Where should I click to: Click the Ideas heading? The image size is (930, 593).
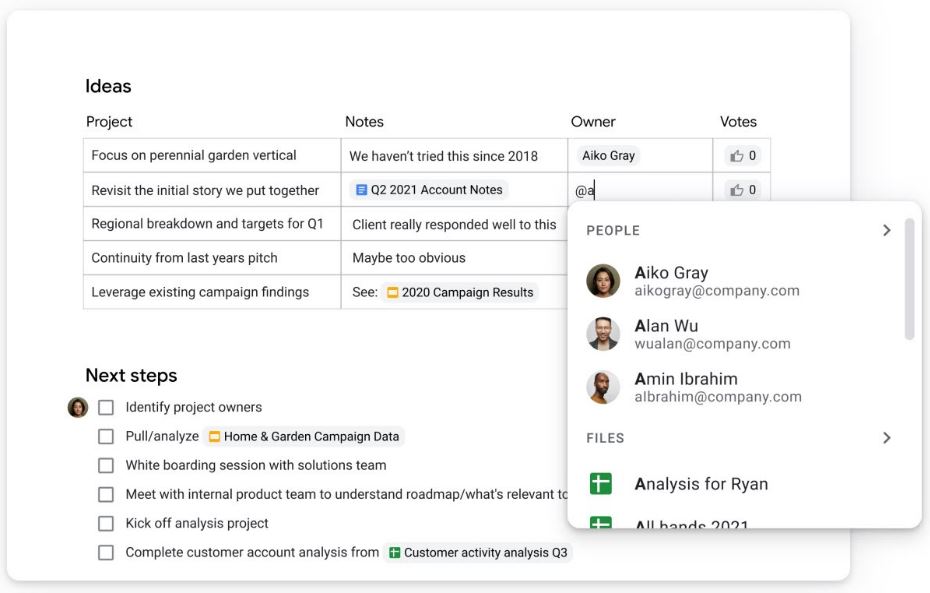pyautogui.click(x=108, y=86)
